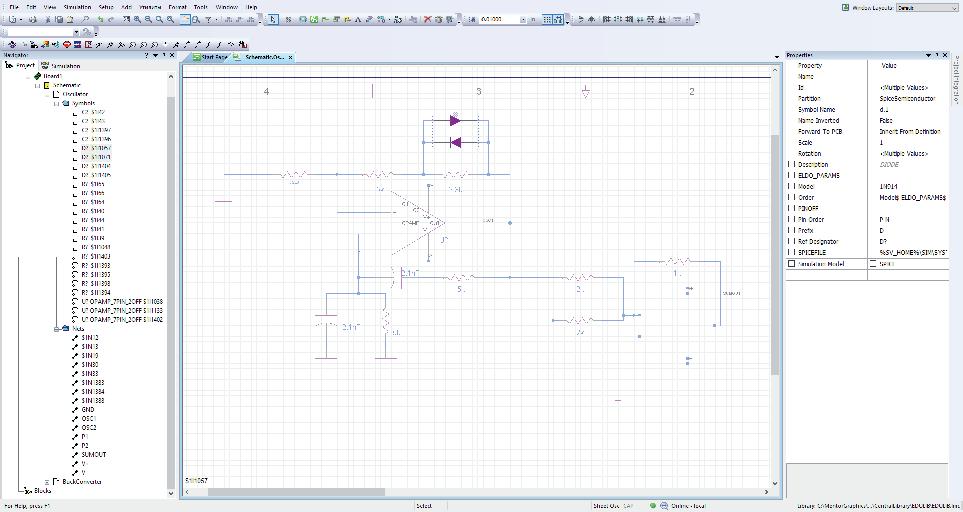963x512 pixels.
Task: Collapse the Nets folder node
Action: 56,328
